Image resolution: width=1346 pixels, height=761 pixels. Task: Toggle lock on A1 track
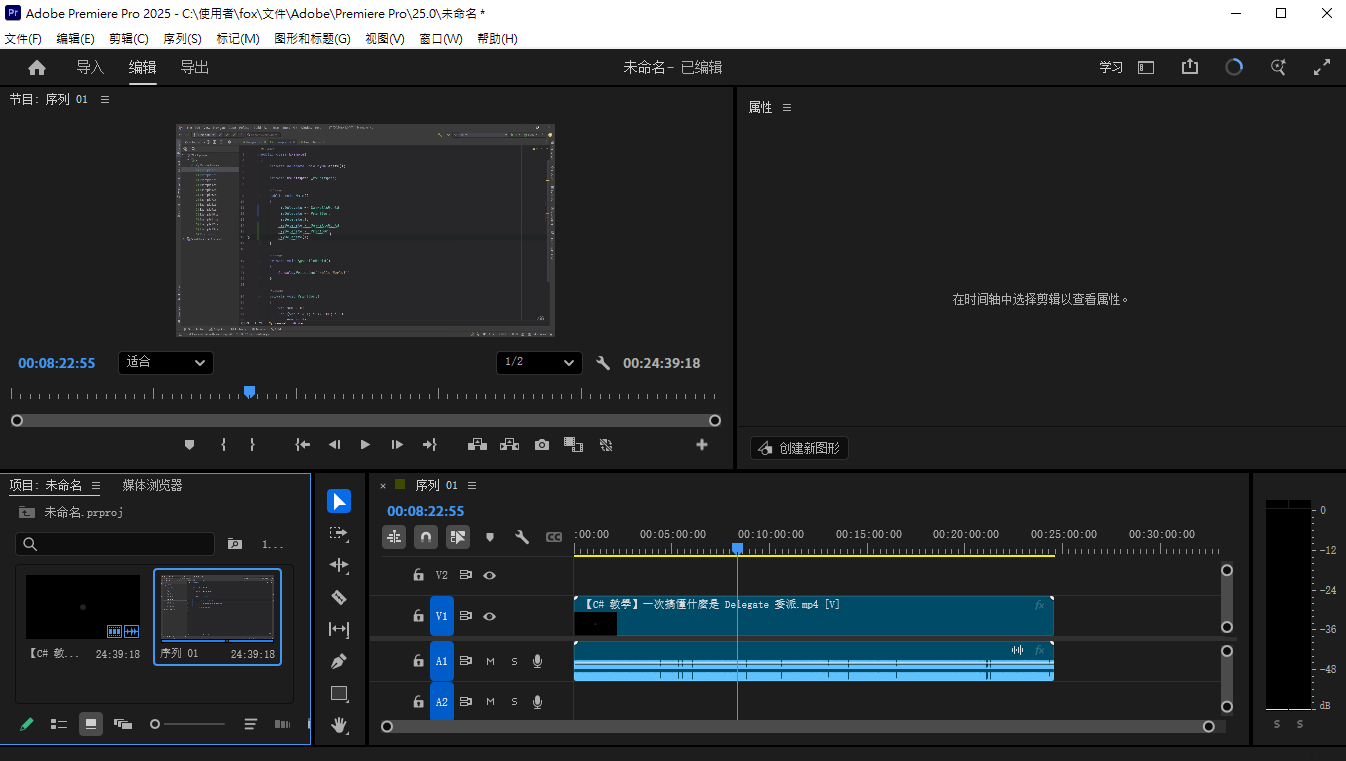point(418,661)
